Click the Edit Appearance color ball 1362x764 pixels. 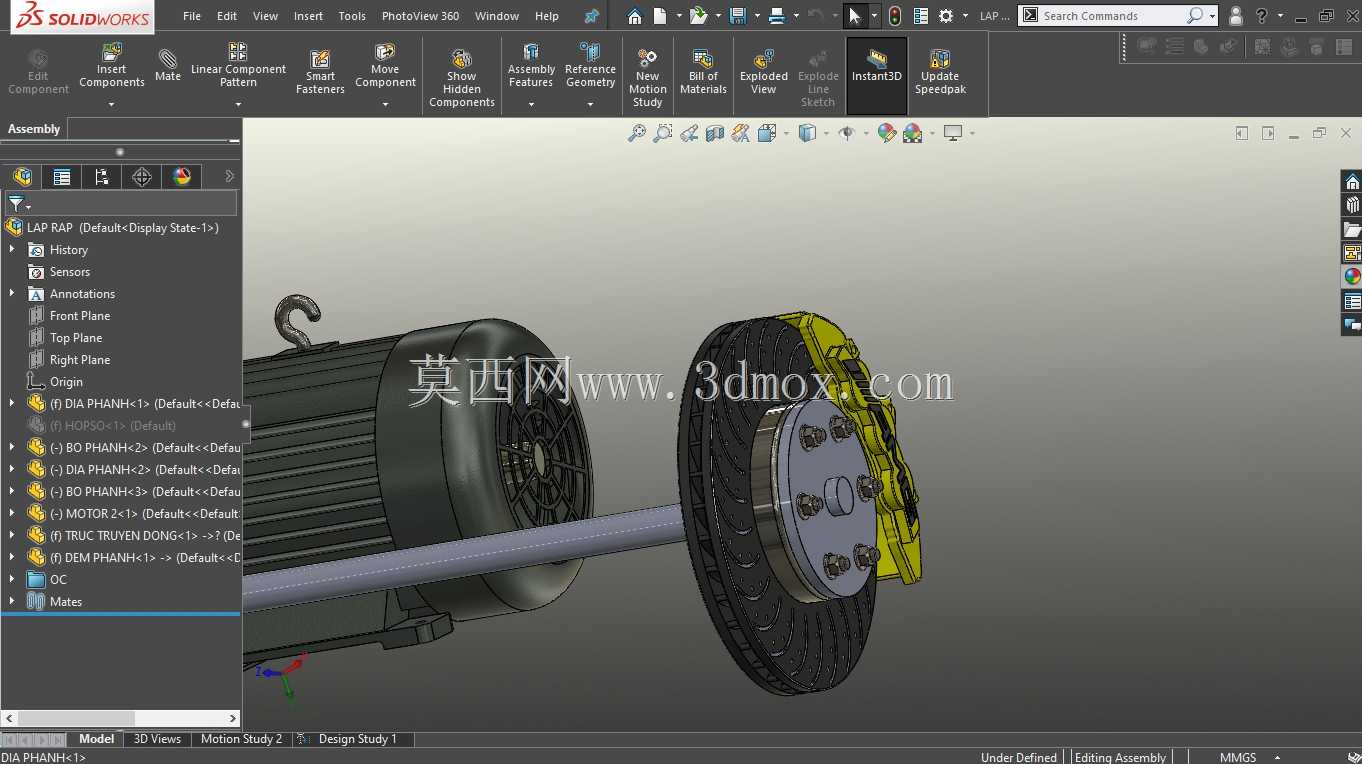tap(886, 133)
